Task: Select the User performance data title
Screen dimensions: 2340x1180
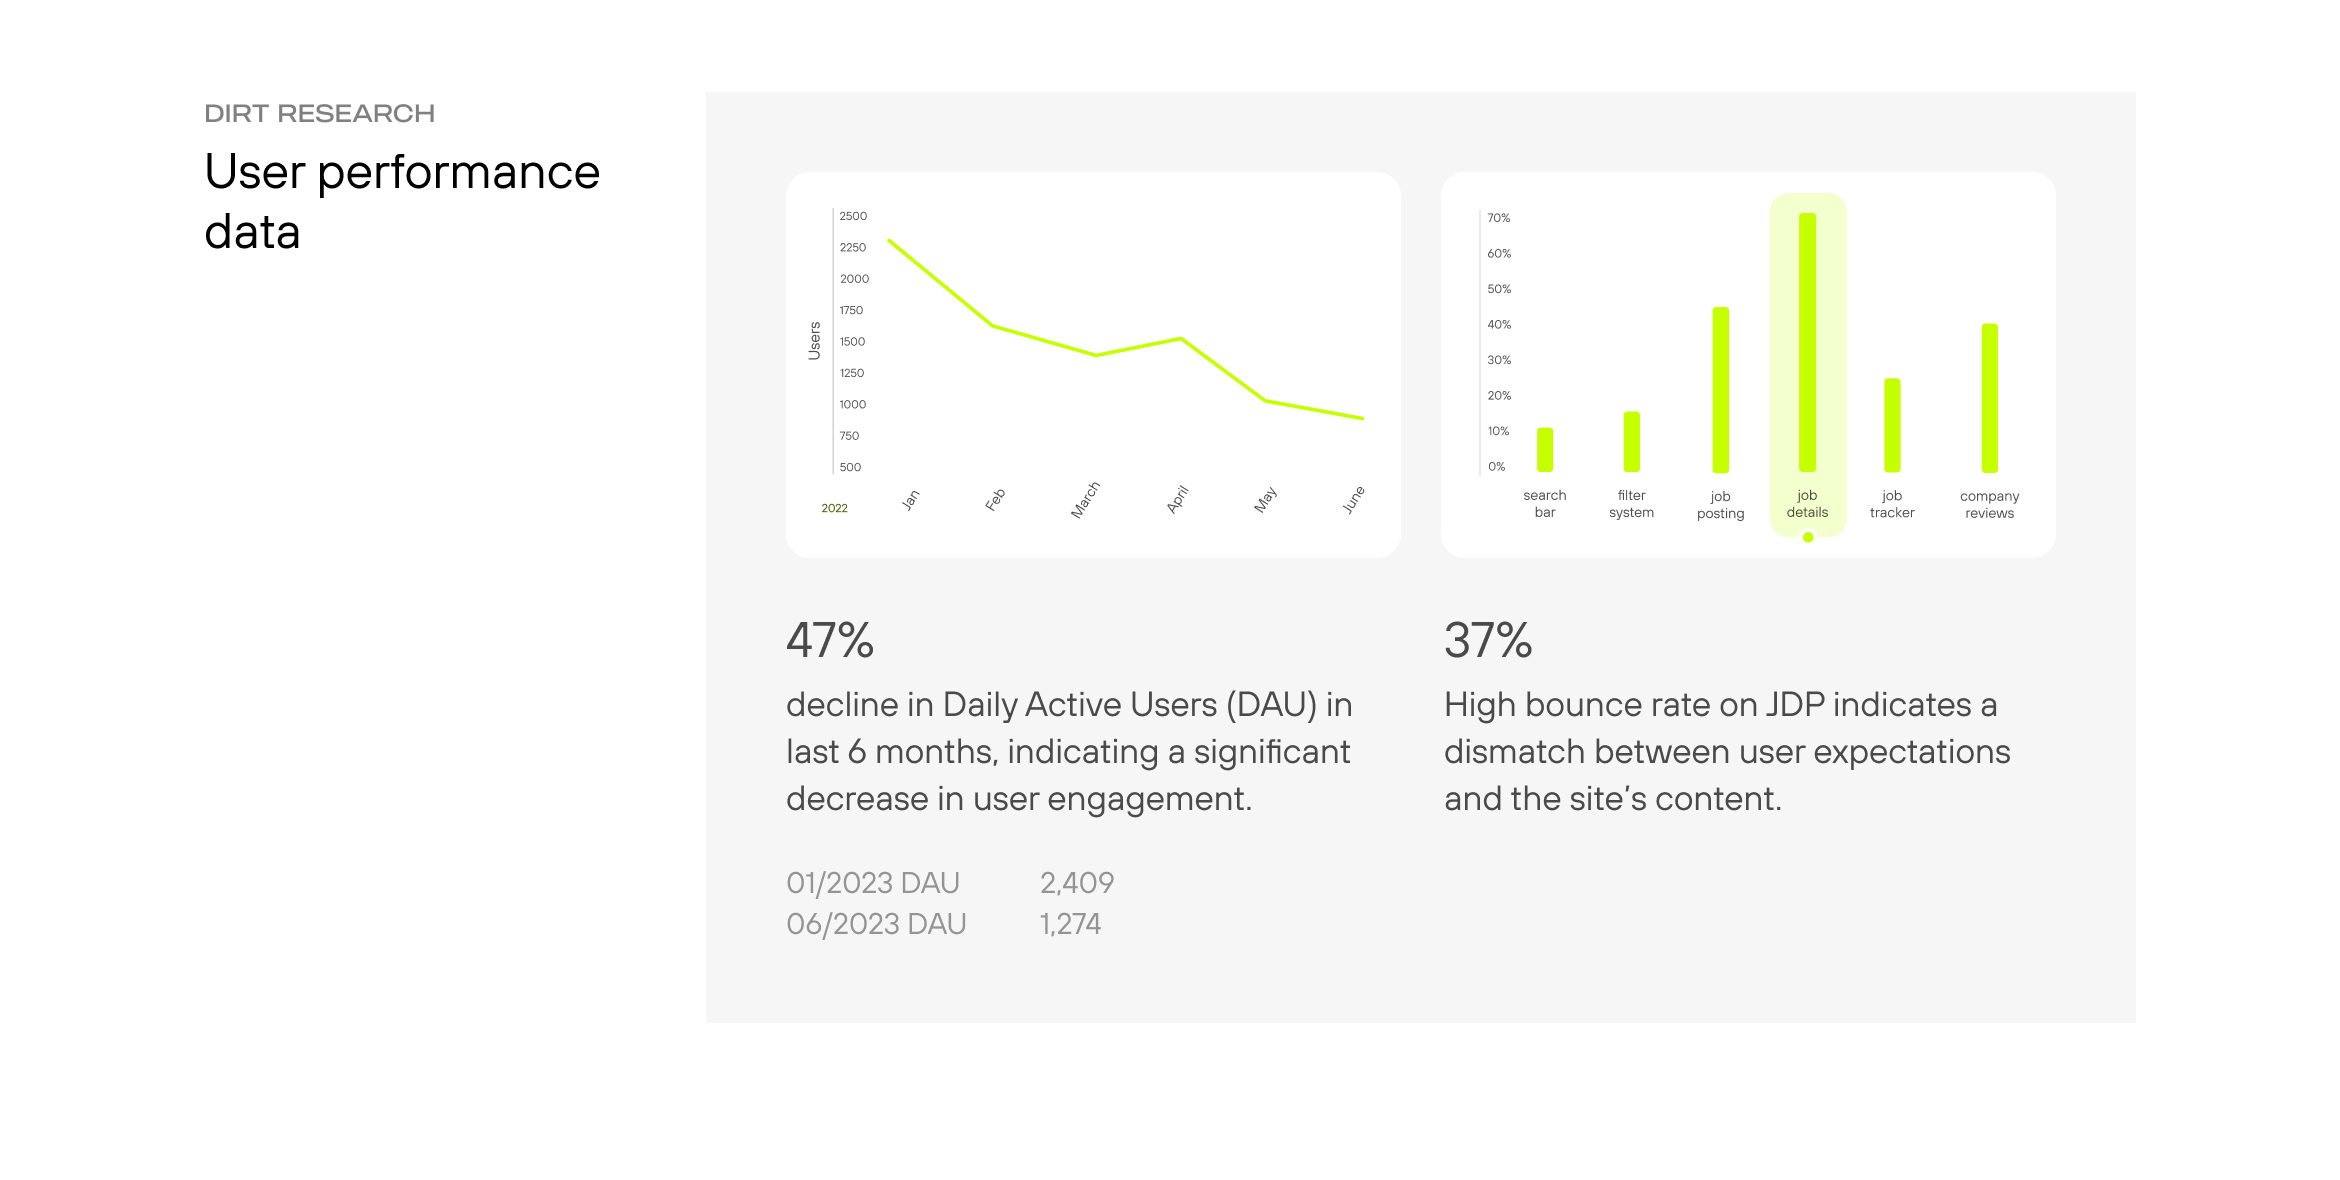Action: [401, 201]
